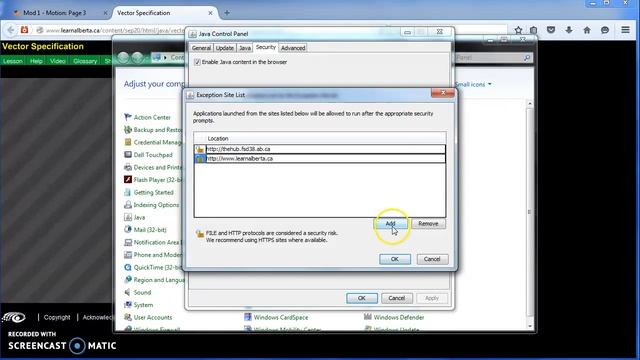Click the Help menu item
Viewport: 640px width, 360px height.
click(36, 61)
